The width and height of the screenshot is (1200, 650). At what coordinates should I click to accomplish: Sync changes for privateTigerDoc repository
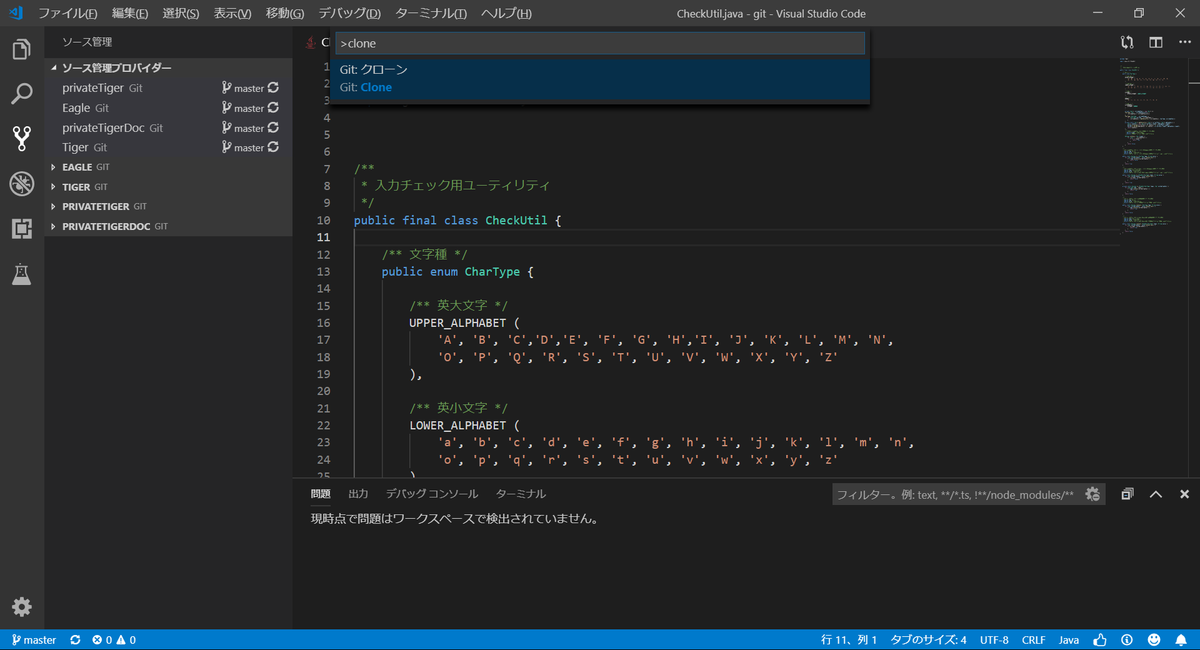(273, 128)
